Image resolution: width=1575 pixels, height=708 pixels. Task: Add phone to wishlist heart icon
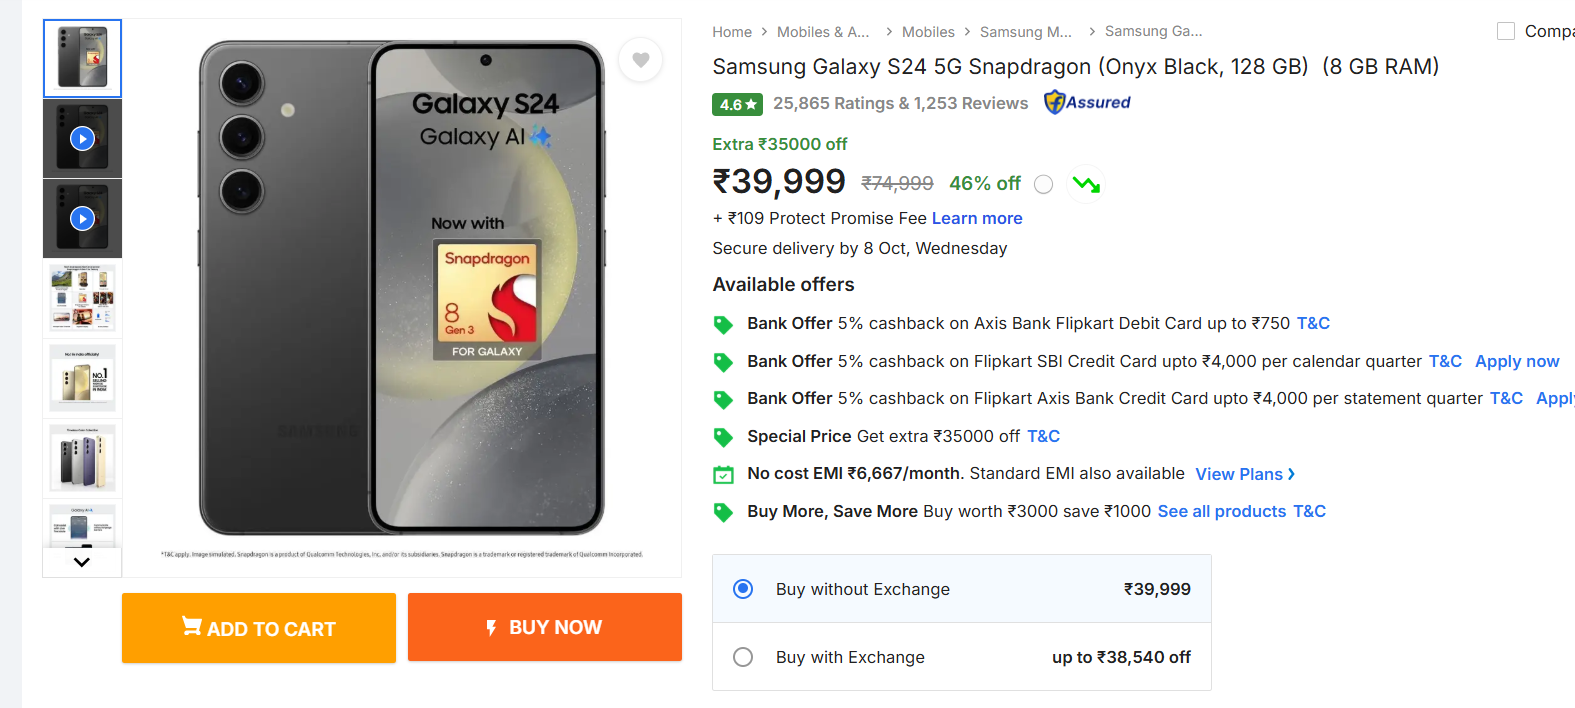click(641, 60)
